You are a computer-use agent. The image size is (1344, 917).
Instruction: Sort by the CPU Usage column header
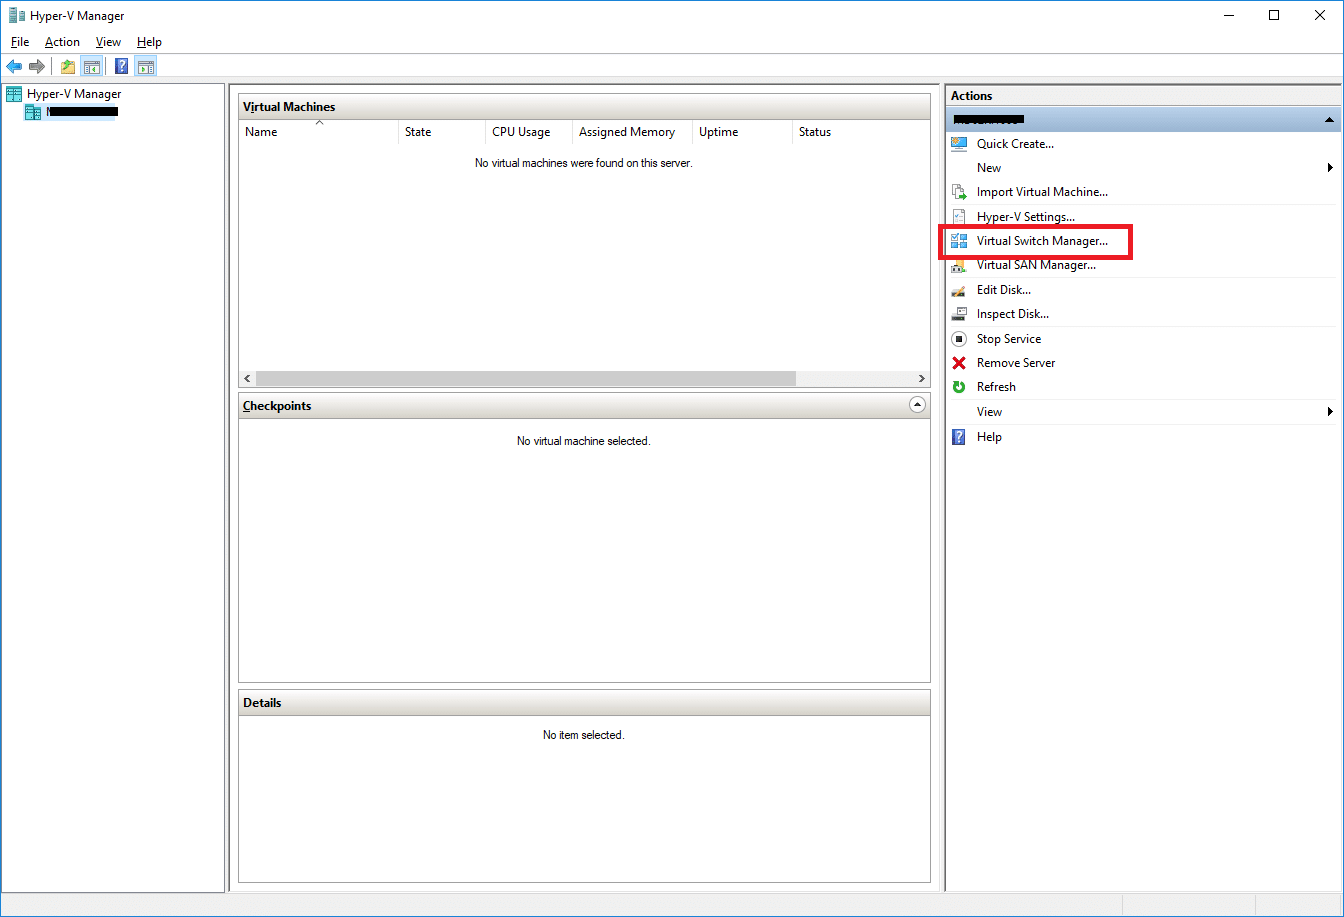(x=528, y=132)
